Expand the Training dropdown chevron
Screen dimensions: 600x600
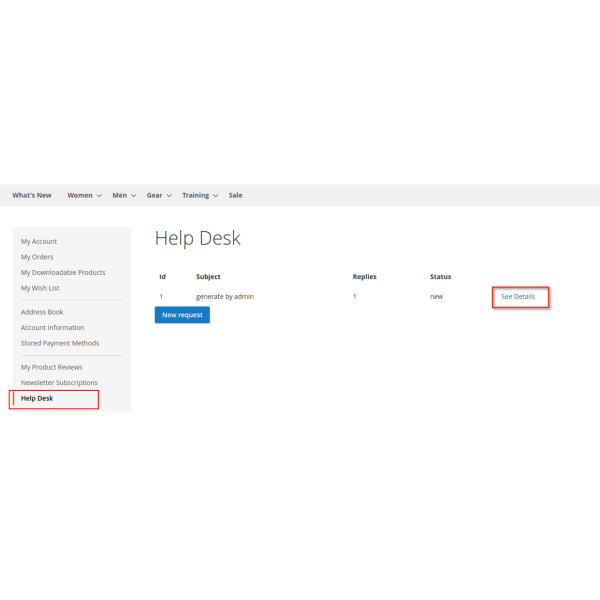tap(217, 196)
